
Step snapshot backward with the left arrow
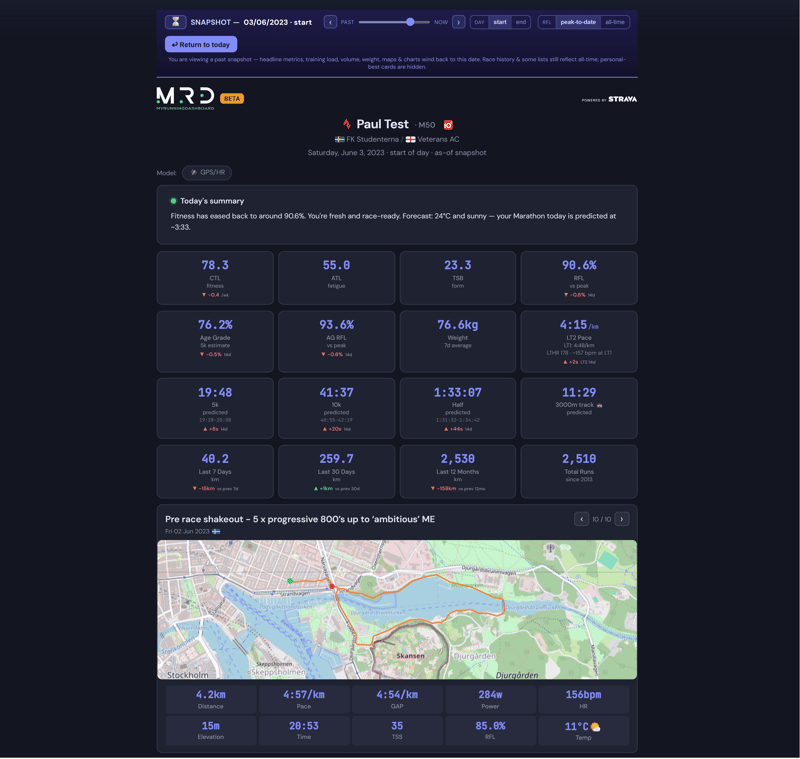click(x=330, y=22)
